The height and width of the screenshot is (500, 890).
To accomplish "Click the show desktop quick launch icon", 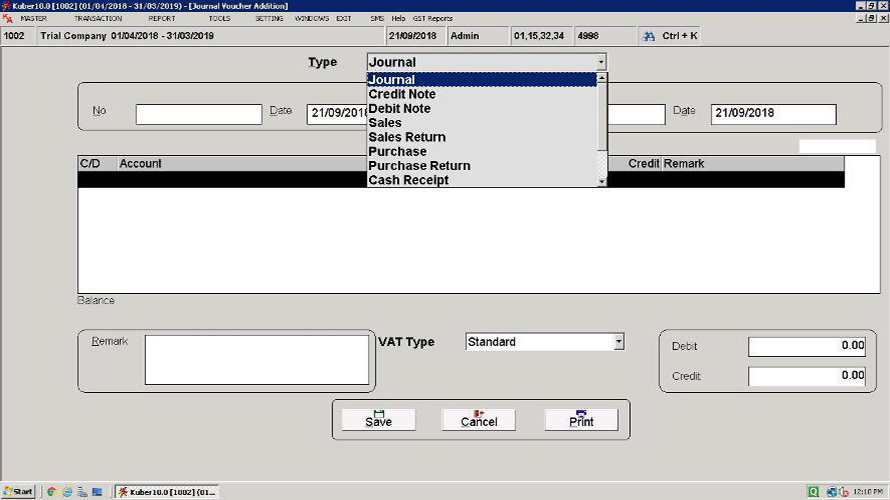I will coord(97,491).
